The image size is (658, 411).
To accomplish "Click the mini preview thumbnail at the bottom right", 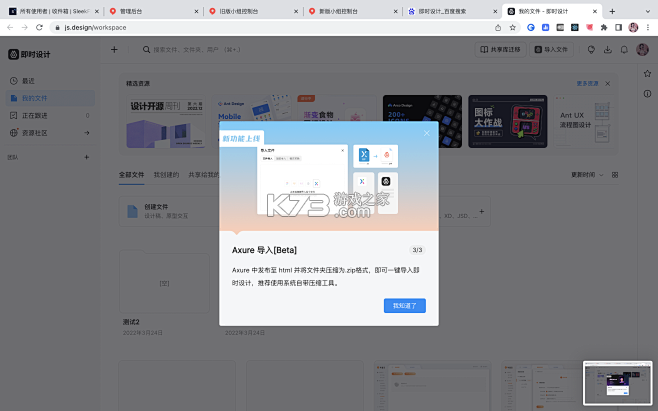I will (617, 383).
